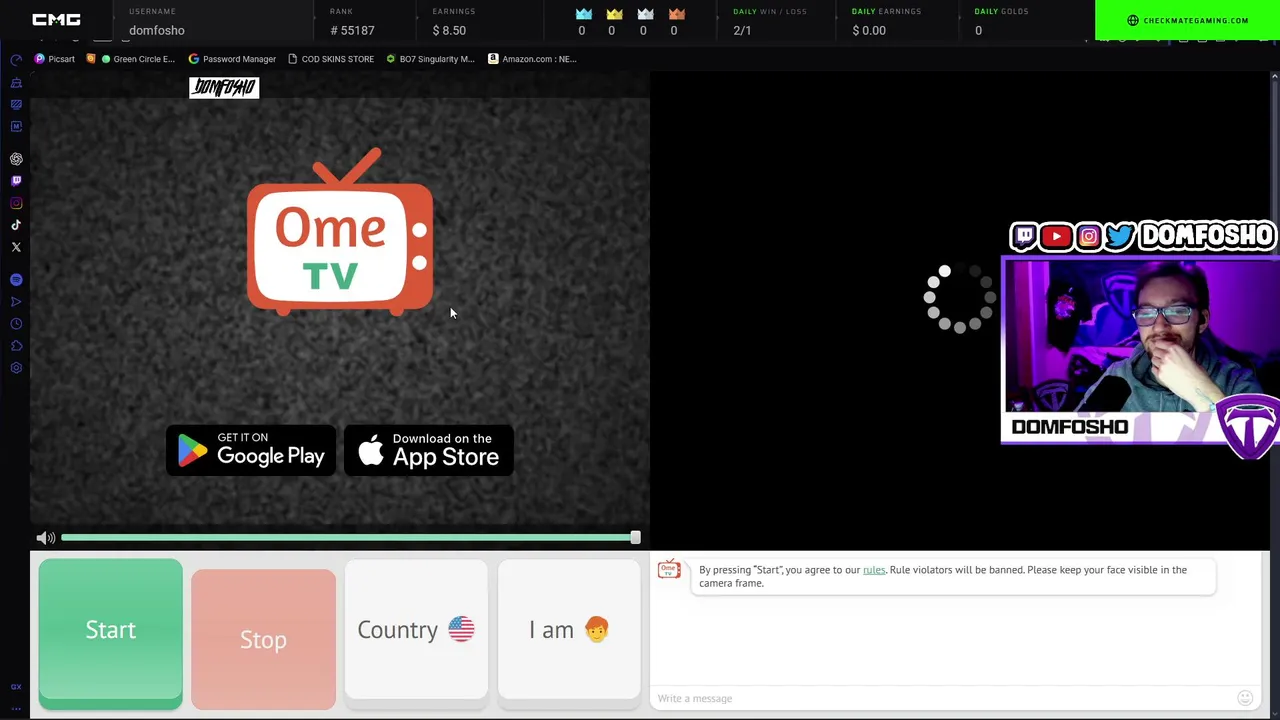Open Instagram from the browser sidebar
1280x720 pixels.
[16, 203]
